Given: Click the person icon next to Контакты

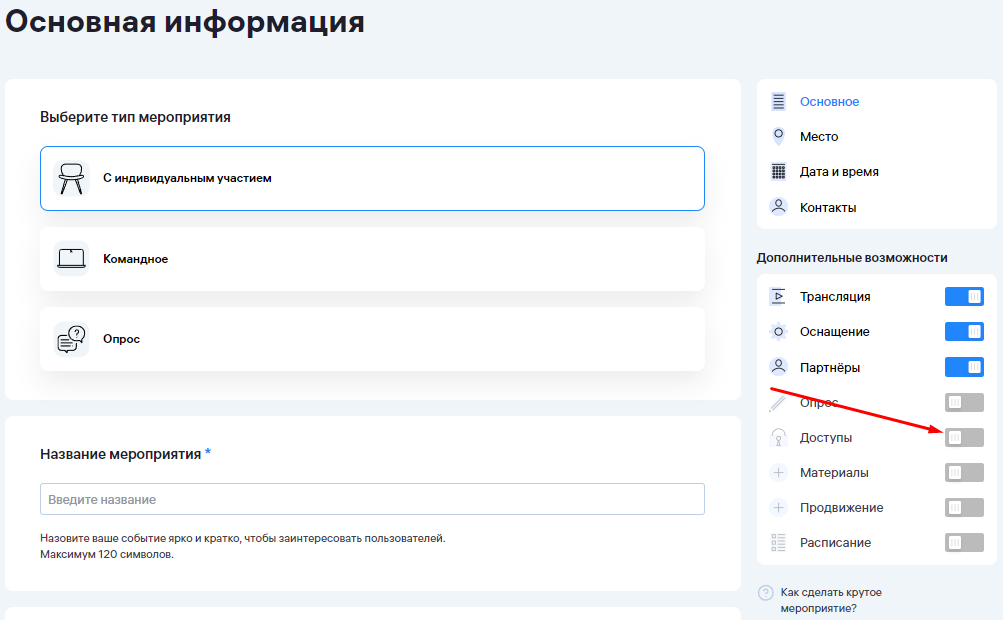Looking at the screenshot, I should [778, 207].
